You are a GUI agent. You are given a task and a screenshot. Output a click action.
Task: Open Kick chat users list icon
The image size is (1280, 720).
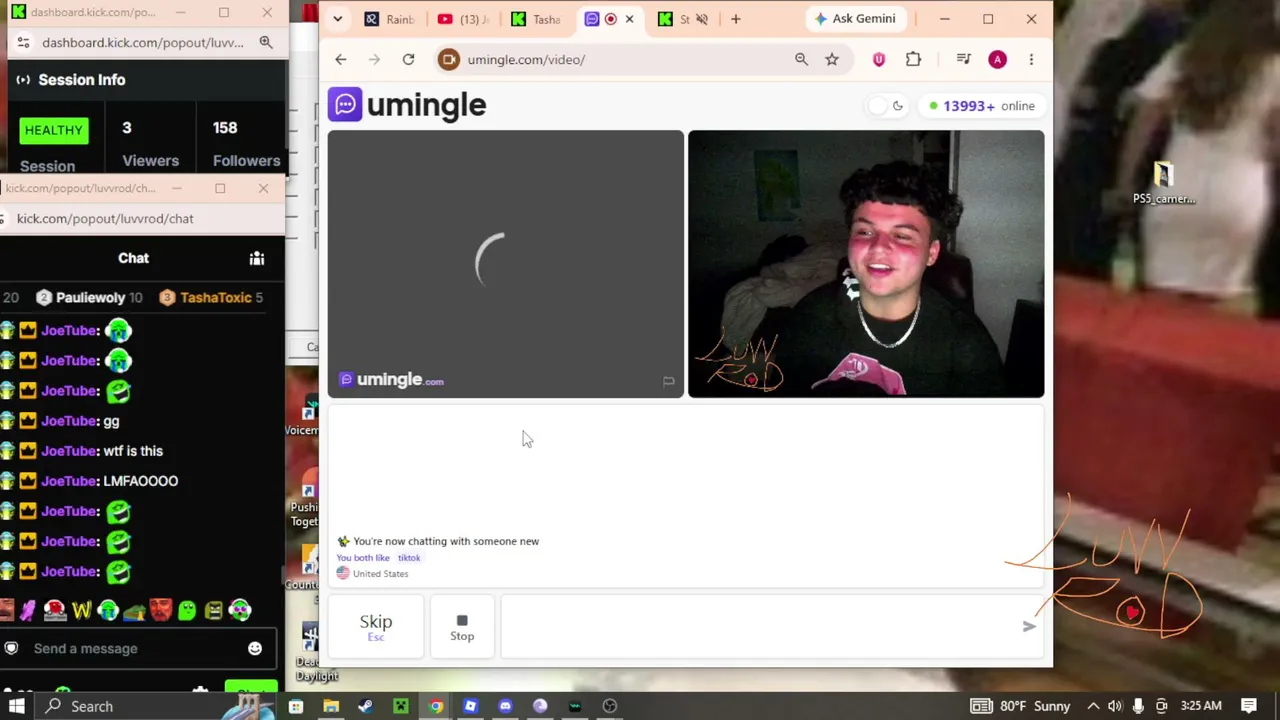pos(257,259)
